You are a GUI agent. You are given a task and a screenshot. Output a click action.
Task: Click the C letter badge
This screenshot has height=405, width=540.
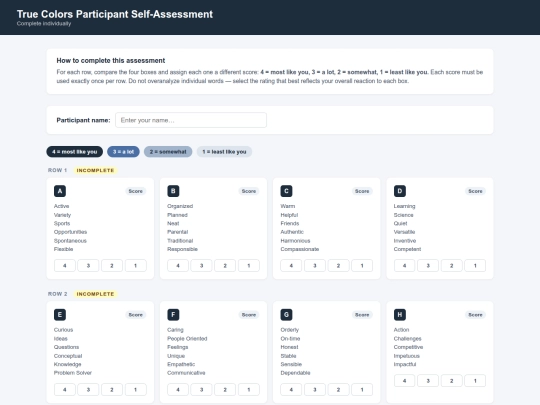(x=287, y=191)
